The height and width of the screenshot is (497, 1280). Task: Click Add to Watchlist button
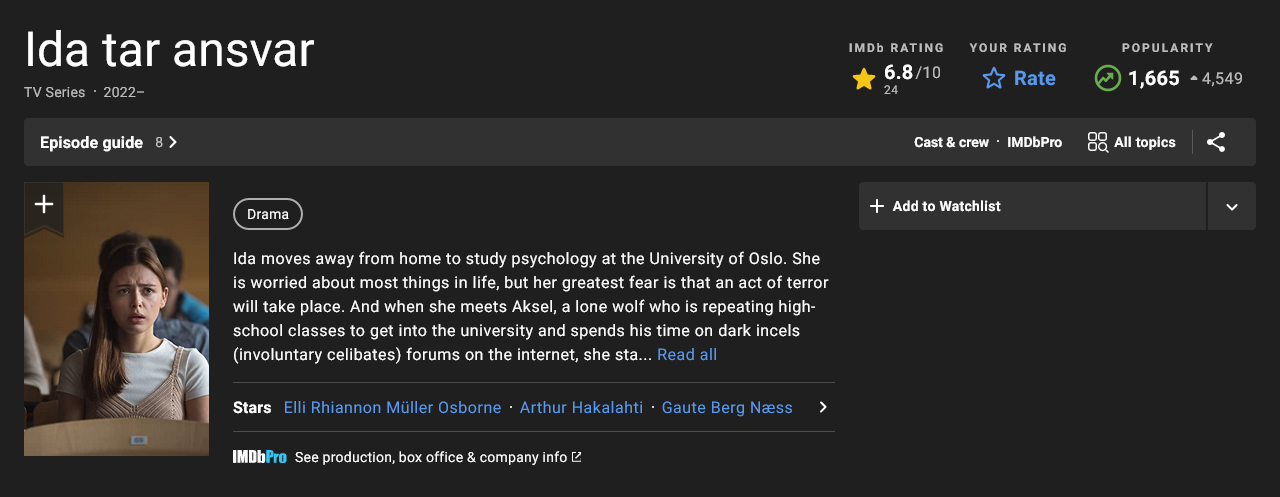[1032, 206]
